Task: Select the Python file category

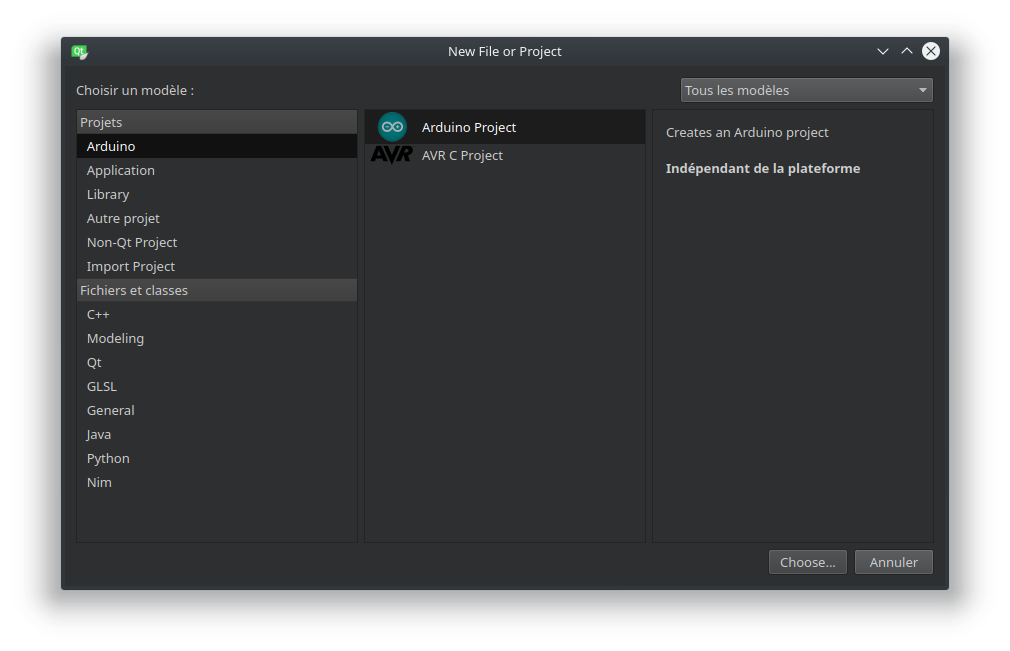Action: (x=217, y=458)
